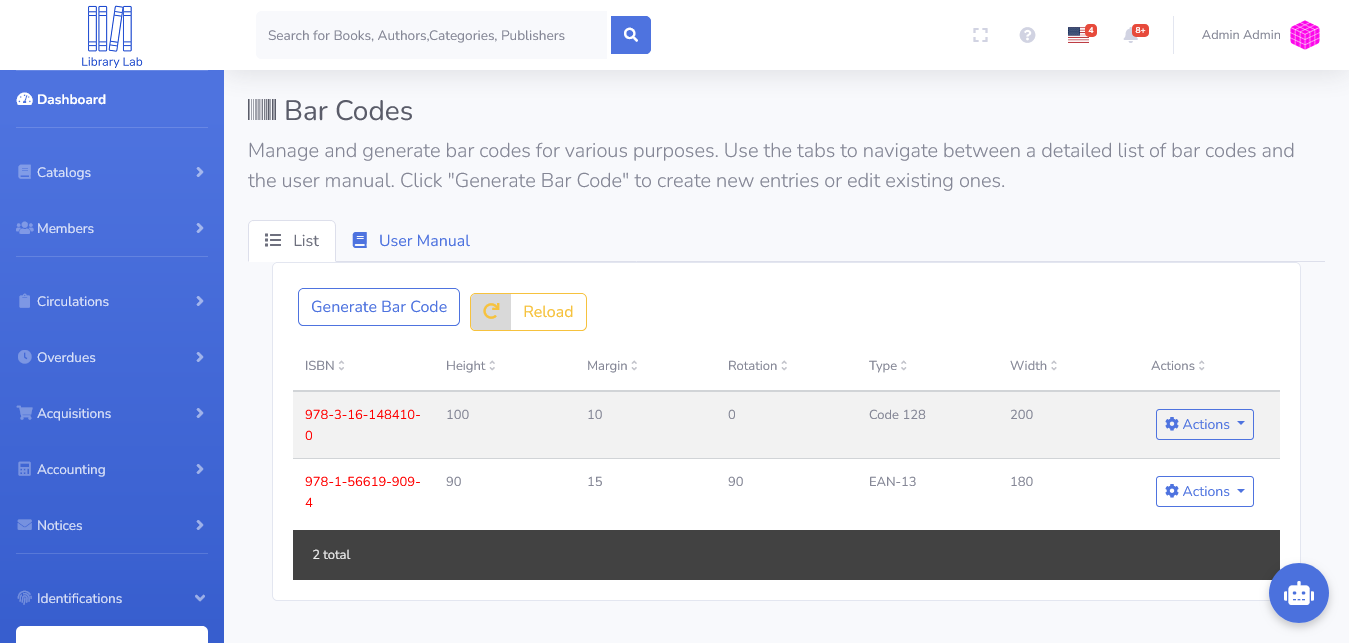
Task: Click the Notices envelope icon
Action: [23, 525]
